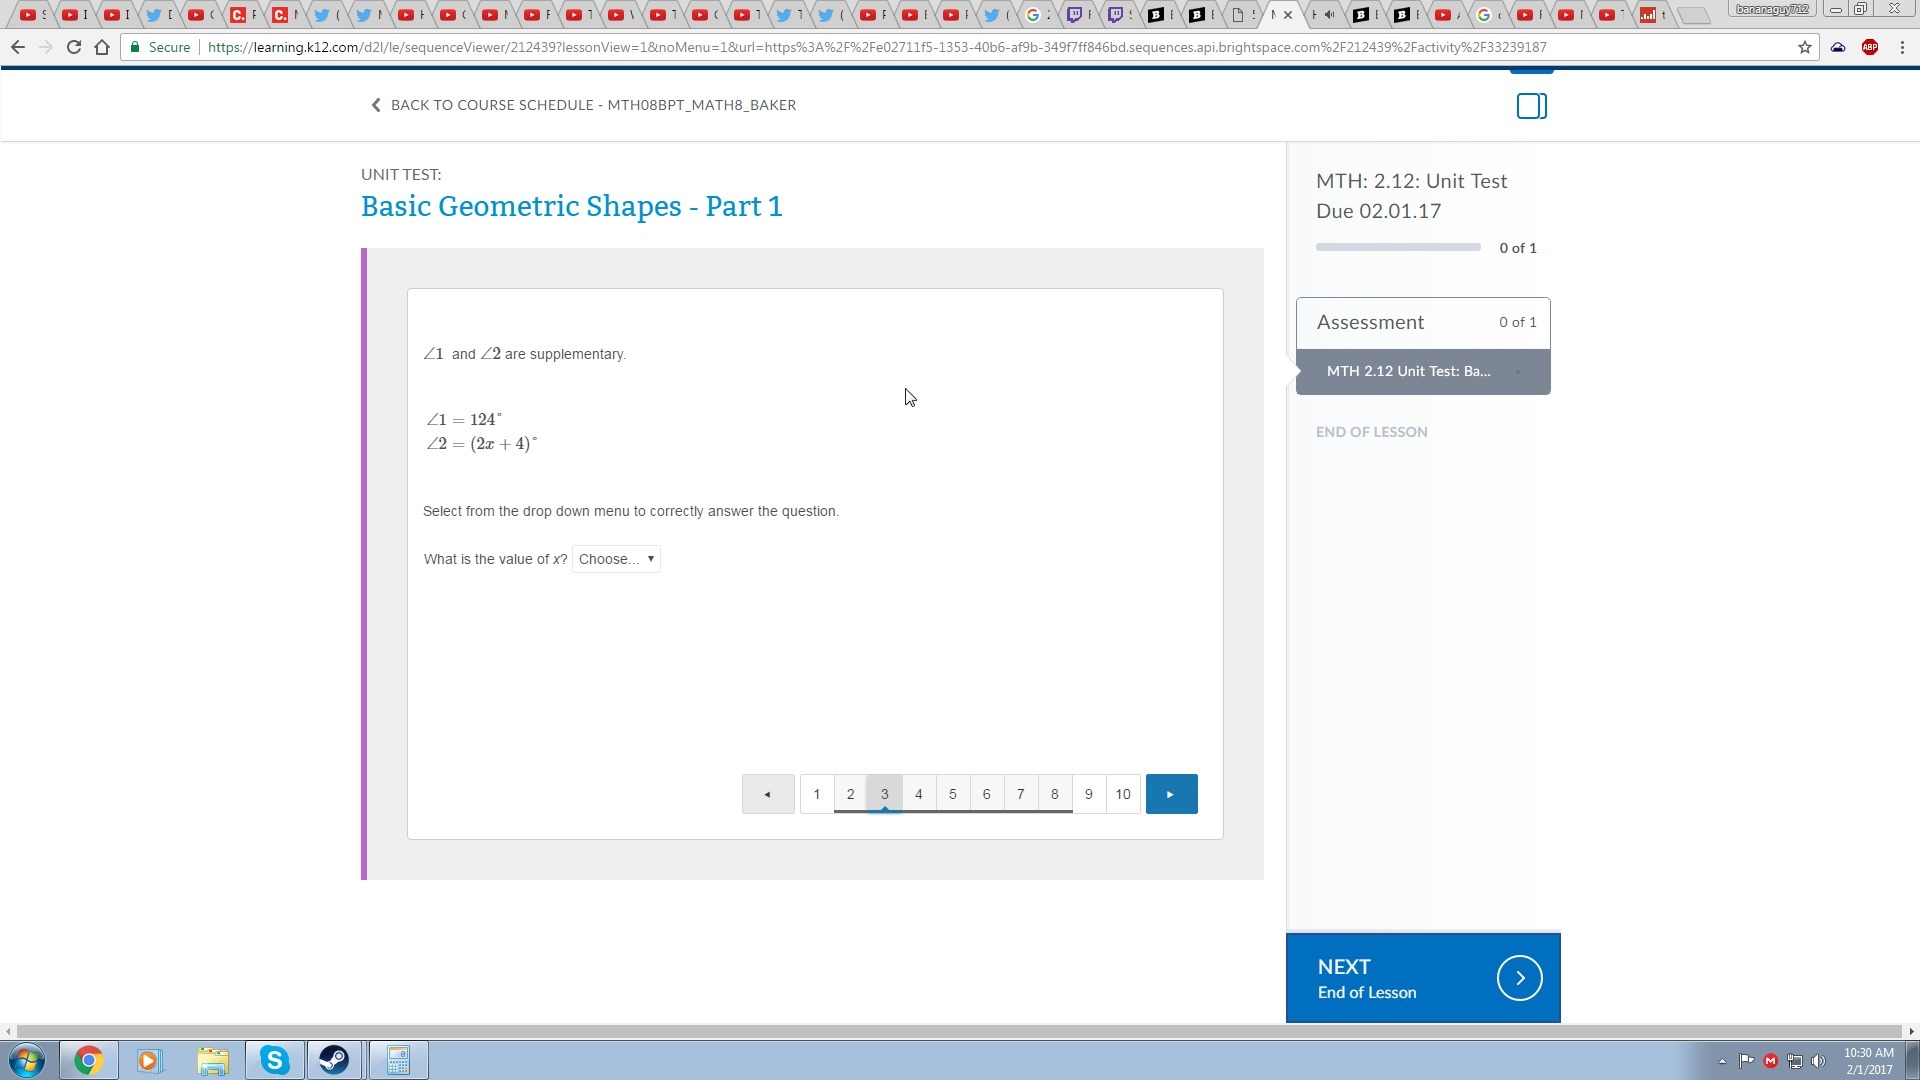Bookmark page with star icon
The image size is (1920, 1080).
click(x=1804, y=47)
